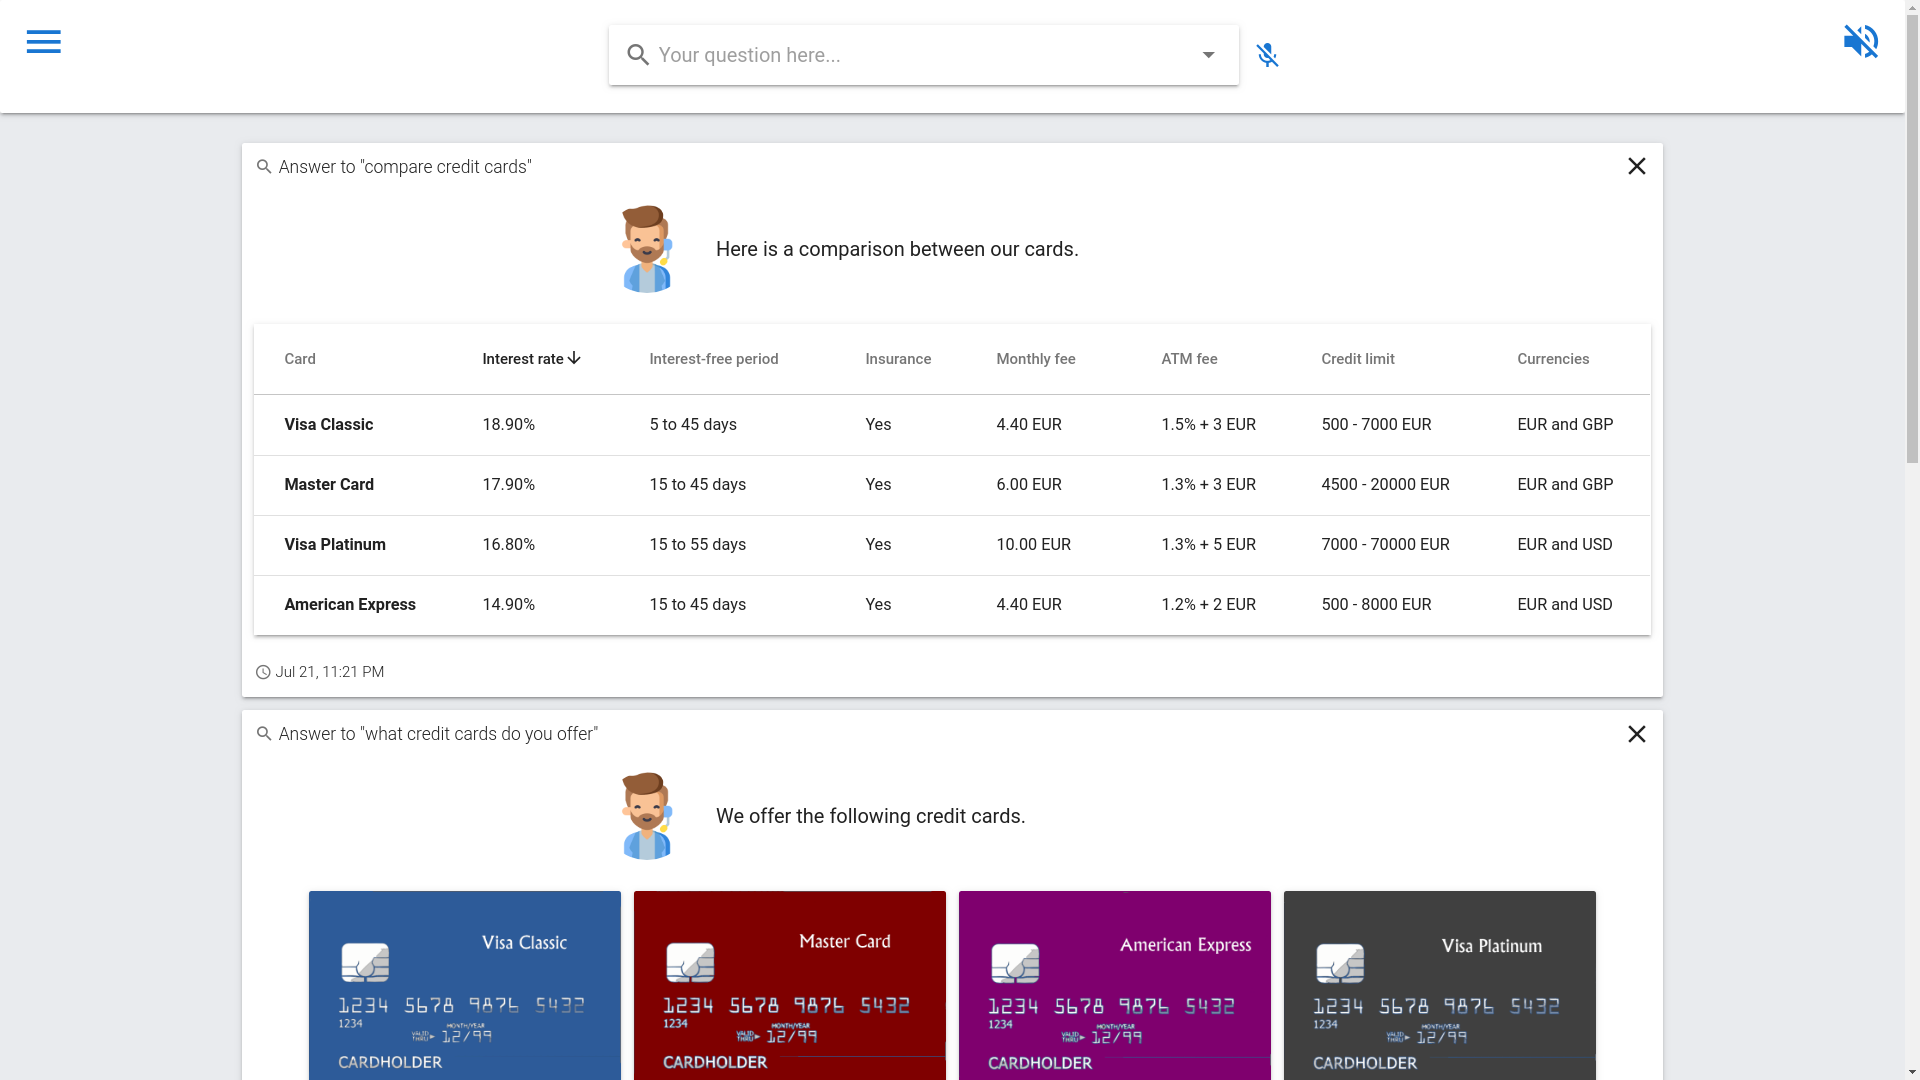Sort by Credit limit column header
The height and width of the screenshot is (1080, 1920).
(x=1357, y=359)
